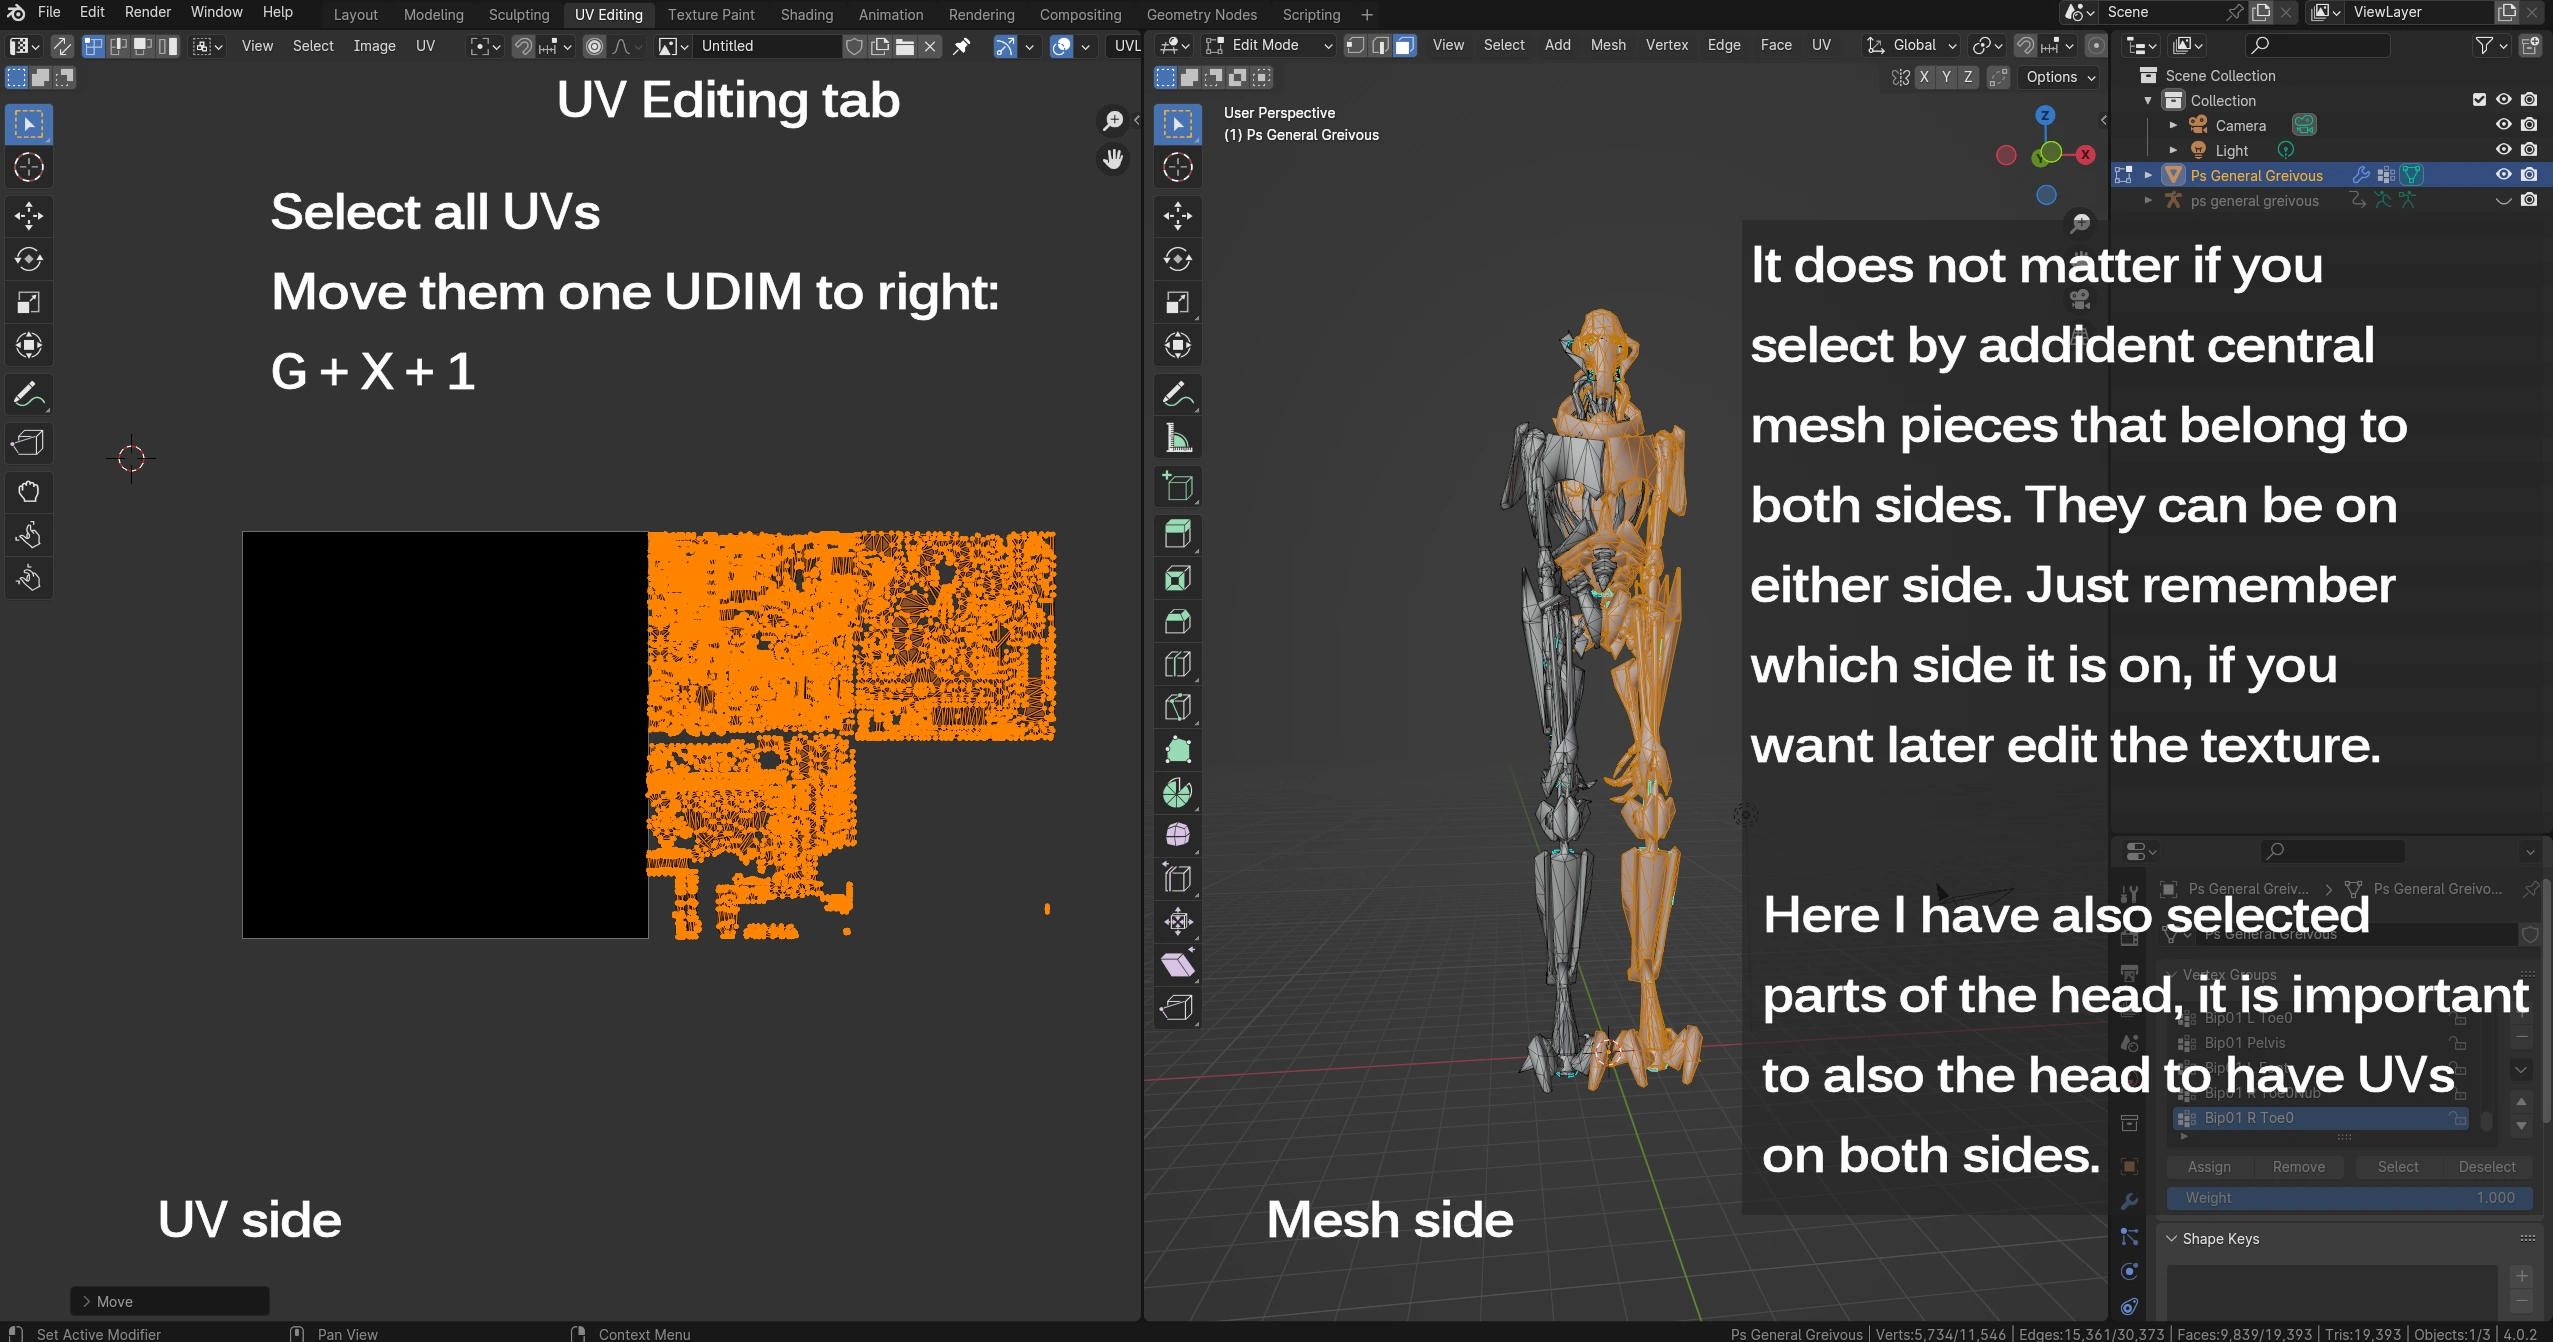The width and height of the screenshot is (2553, 1342).
Task: Click the Assign vertex group button
Action: pyautogui.click(x=2208, y=1167)
